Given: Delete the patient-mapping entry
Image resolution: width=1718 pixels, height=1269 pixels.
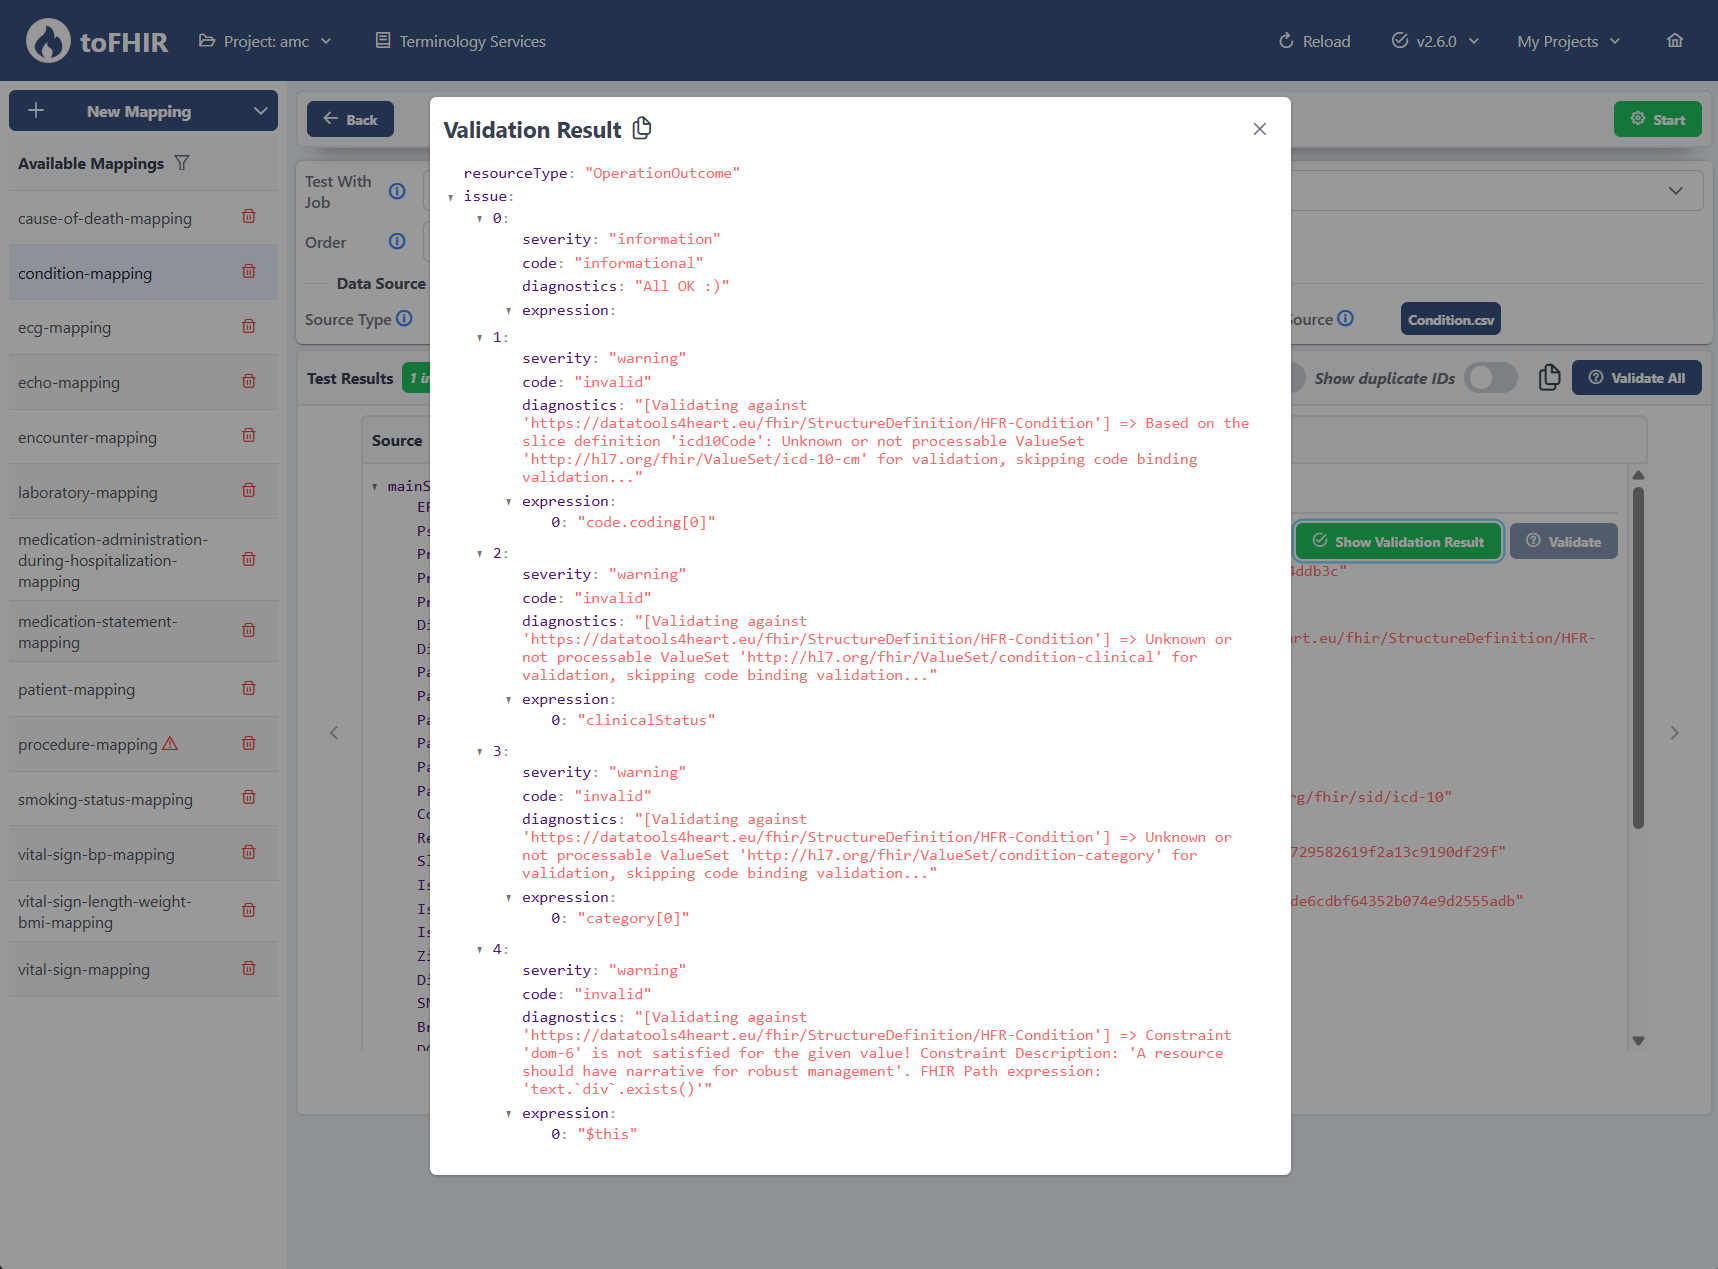Looking at the screenshot, I should click(249, 689).
